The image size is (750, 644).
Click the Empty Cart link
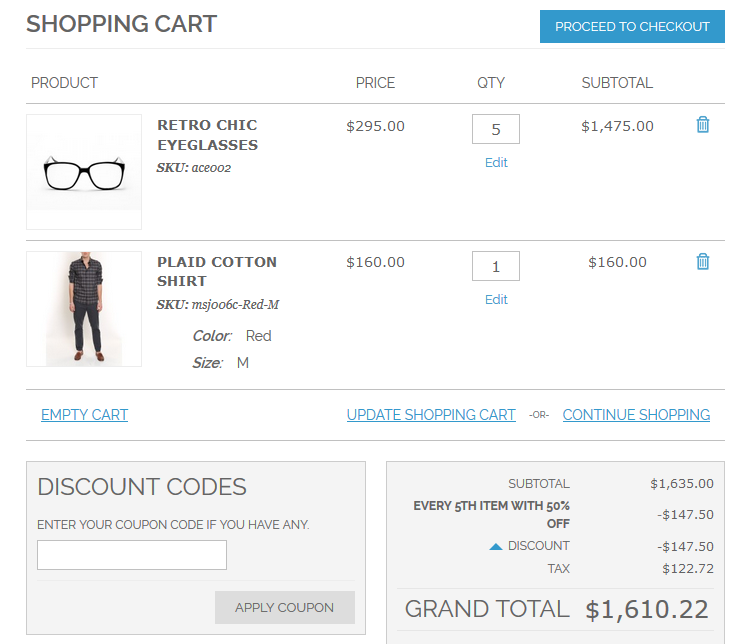click(84, 415)
